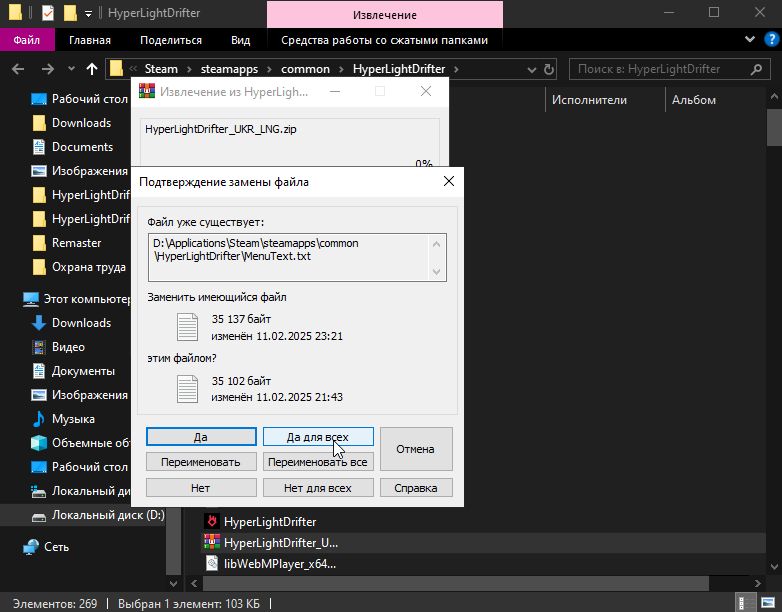Click Steam in address breadcrumb
The height and width of the screenshot is (612, 782).
pos(161,69)
